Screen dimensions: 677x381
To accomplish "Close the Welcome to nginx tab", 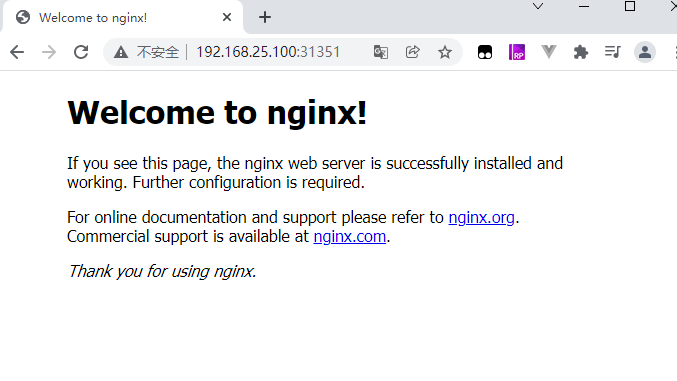I will coord(227,17).
